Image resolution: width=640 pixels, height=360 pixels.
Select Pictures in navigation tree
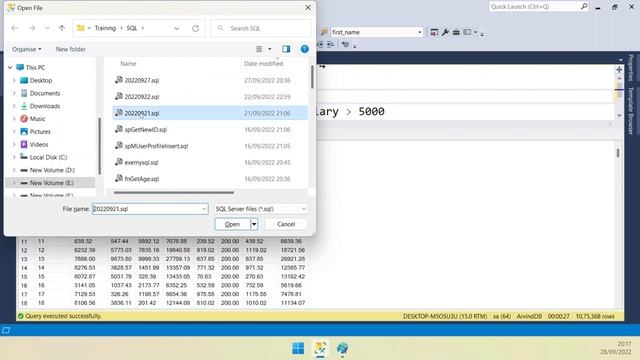coord(40,131)
